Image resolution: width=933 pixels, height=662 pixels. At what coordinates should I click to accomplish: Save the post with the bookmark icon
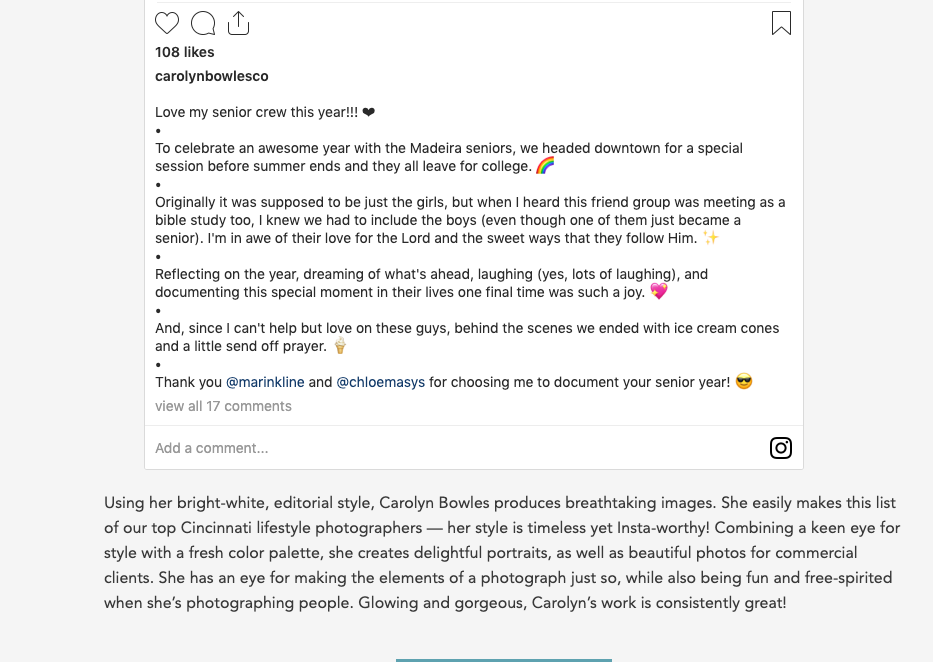tap(781, 23)
